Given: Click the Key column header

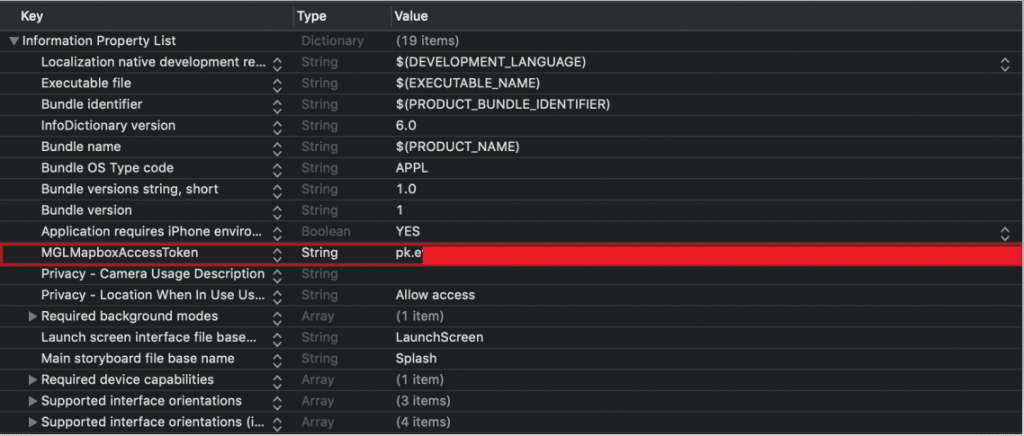Looking at the screenshot, I should (32, 16).
